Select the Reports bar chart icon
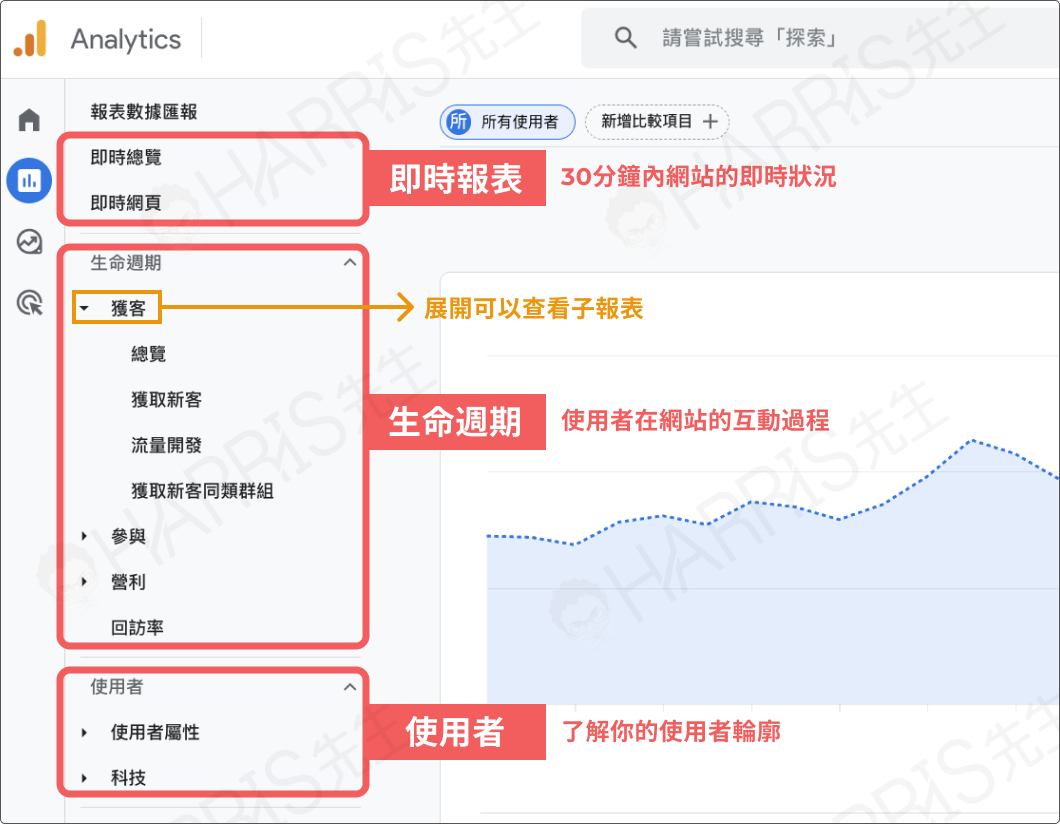The image size is (1060, 824). click(x=29, y=180)
